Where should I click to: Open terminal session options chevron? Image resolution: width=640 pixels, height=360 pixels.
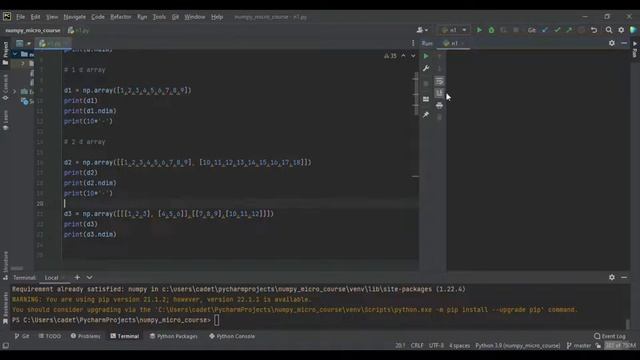[x=89, y=278]
